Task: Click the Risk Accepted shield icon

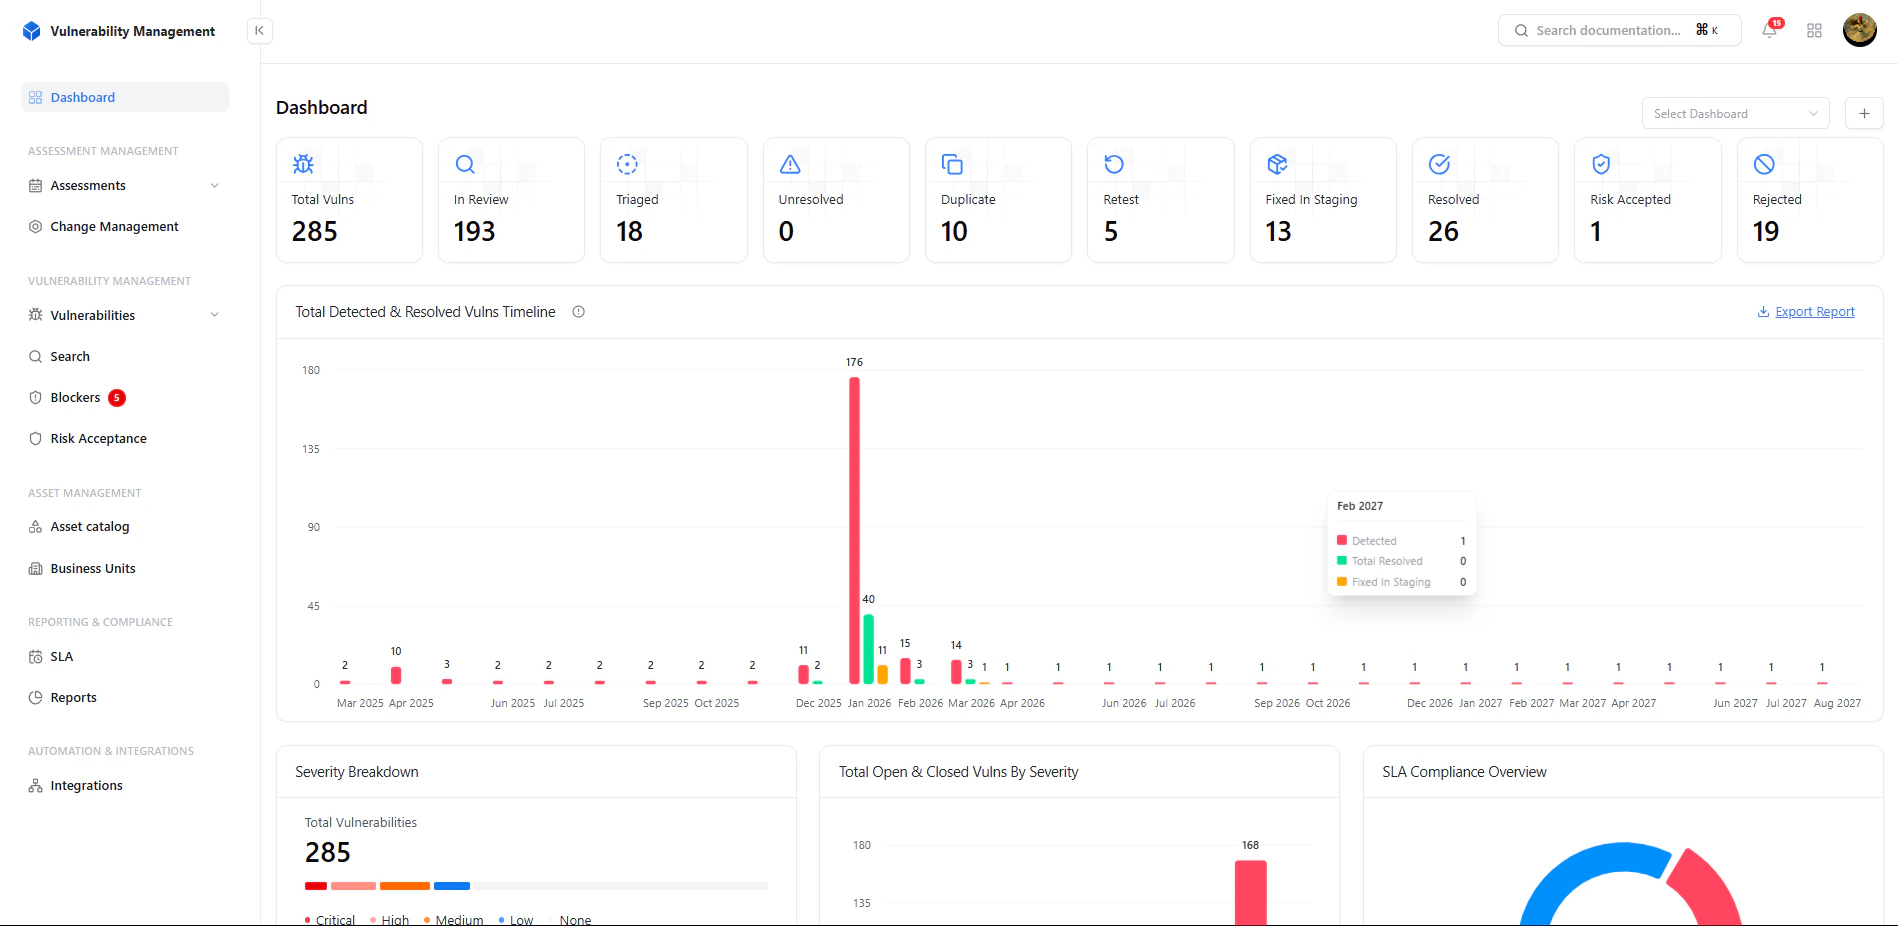Action: [x=1601, y=164]
